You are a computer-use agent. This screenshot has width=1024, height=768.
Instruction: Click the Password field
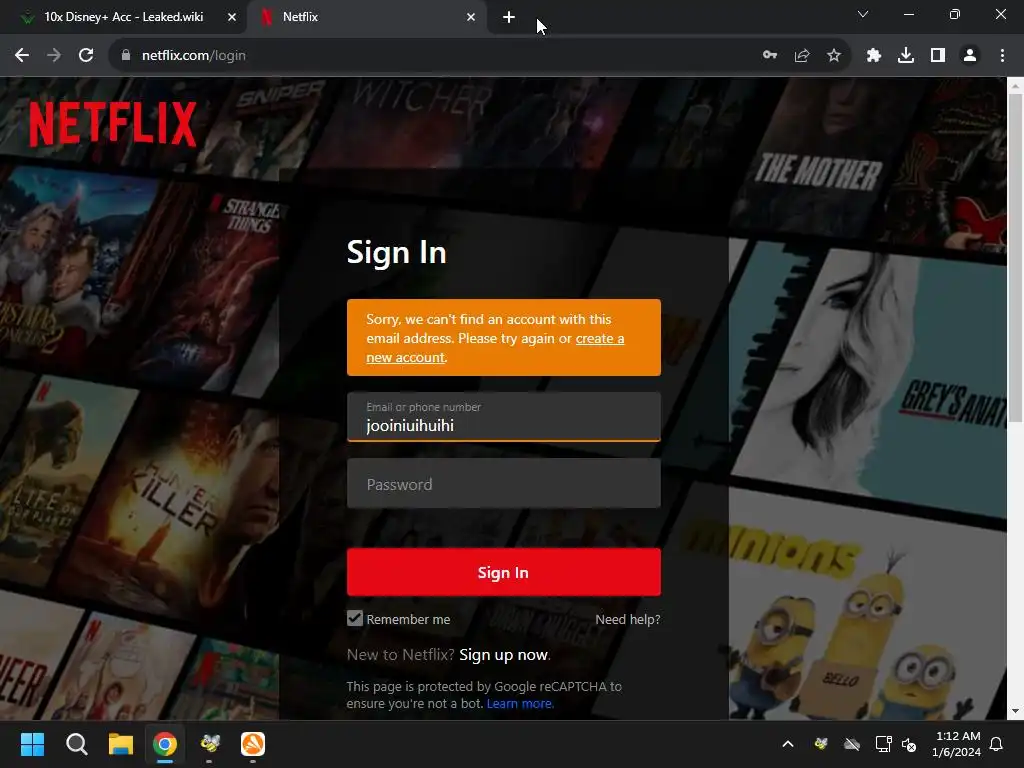504,484
